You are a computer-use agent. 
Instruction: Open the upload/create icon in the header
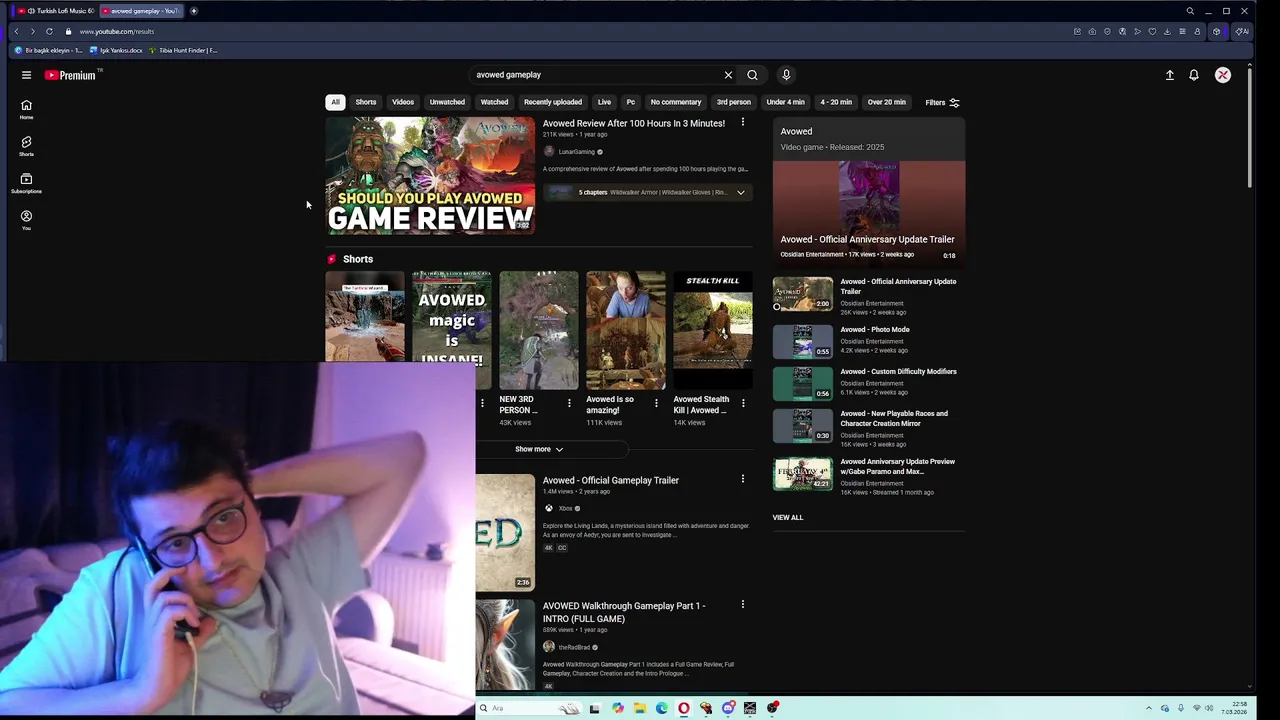point(1169,75)
